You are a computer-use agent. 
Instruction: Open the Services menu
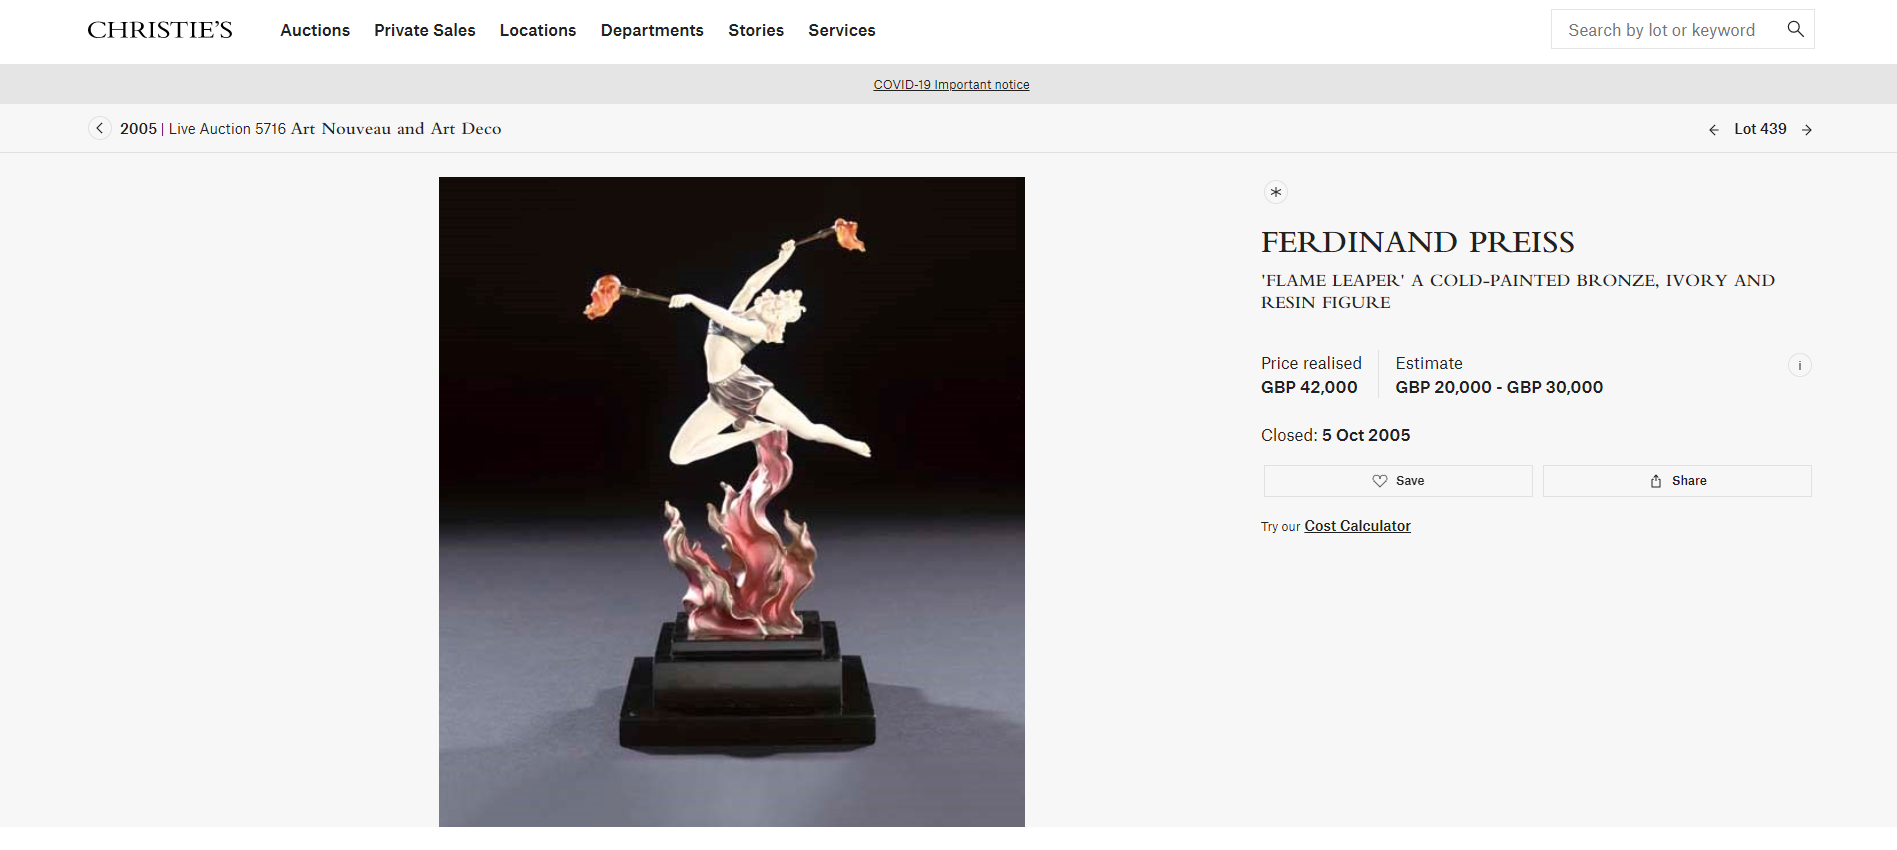(842, 30)
